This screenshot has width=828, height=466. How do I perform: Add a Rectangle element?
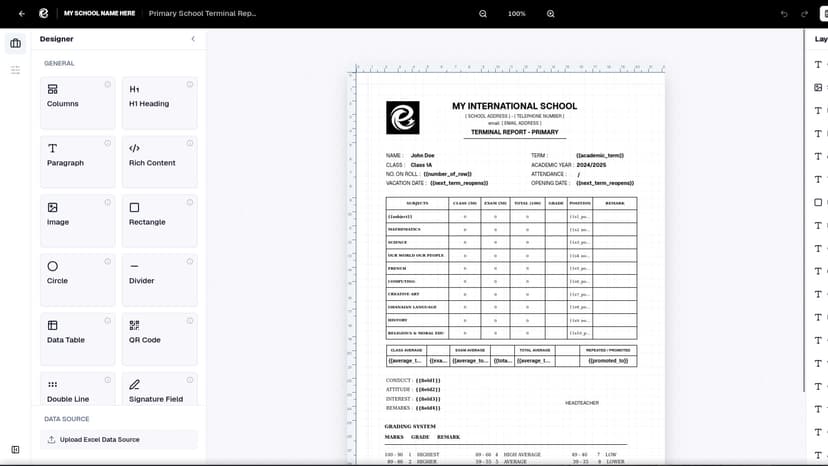click(159, 221)
